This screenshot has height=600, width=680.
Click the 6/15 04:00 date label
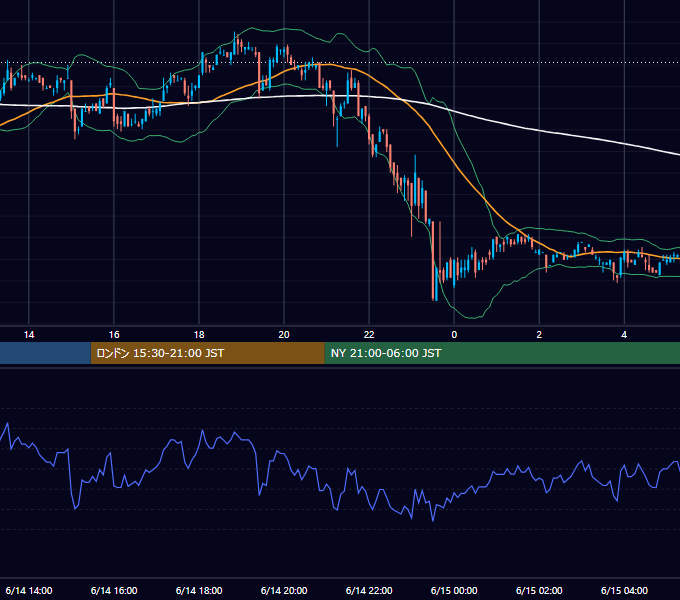click(624, 590)
